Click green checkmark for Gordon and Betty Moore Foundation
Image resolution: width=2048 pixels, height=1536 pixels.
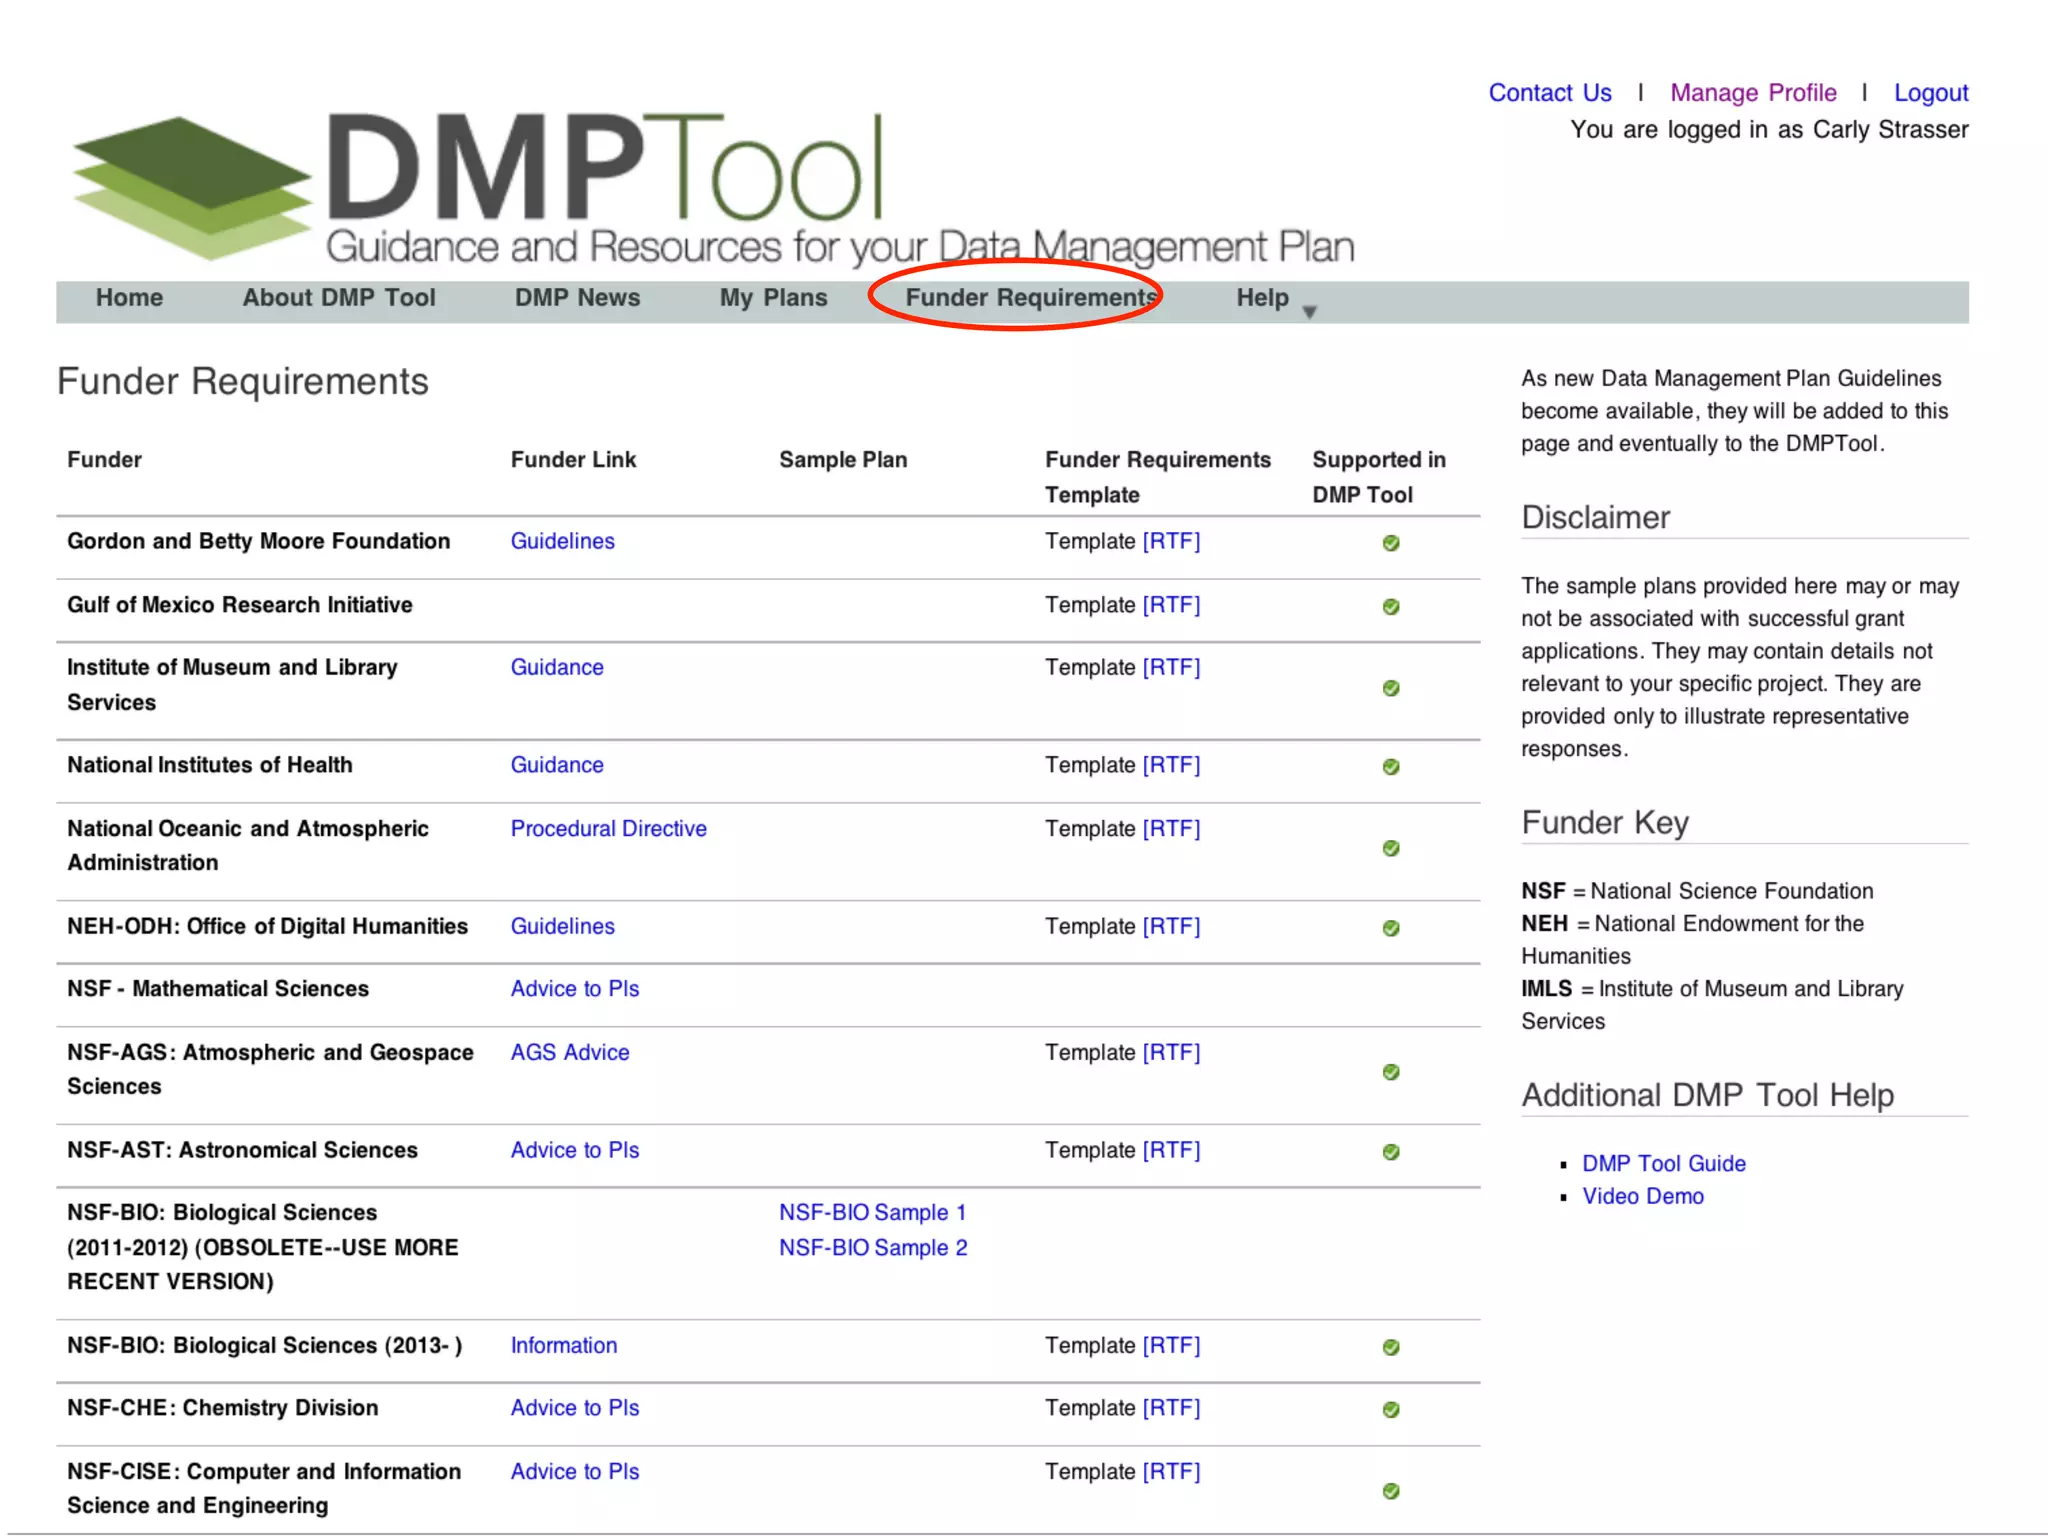1390,543
